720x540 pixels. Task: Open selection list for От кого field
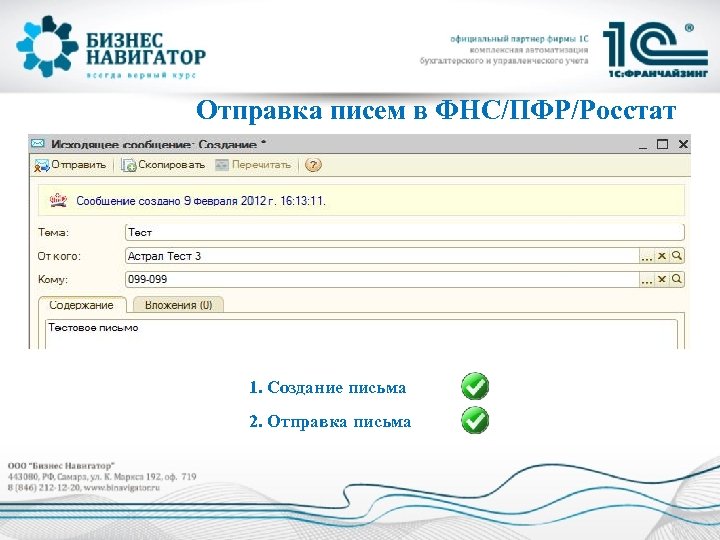(647, 256)
